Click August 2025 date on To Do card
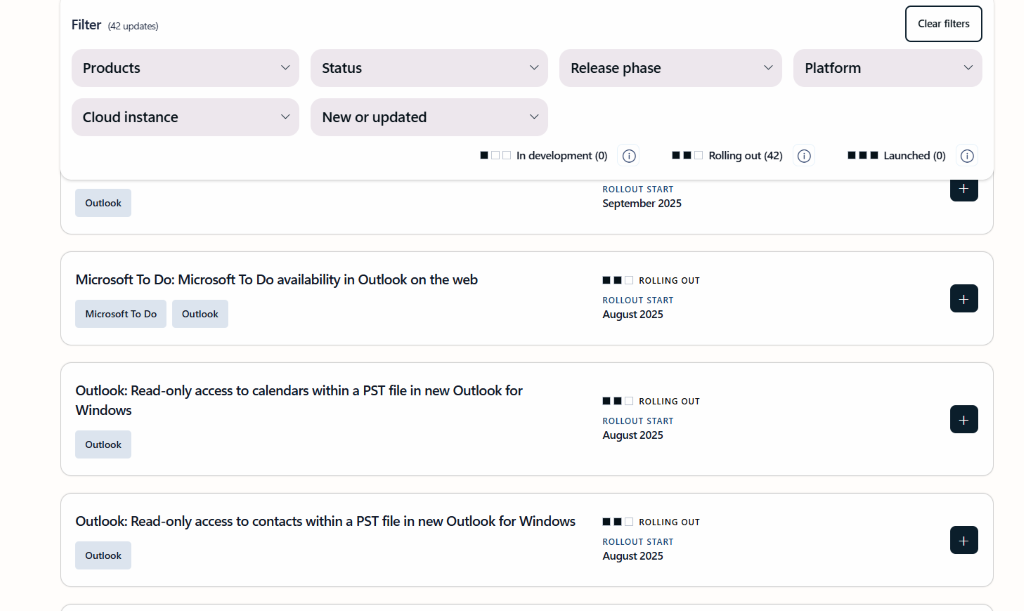 coord(633,314)
